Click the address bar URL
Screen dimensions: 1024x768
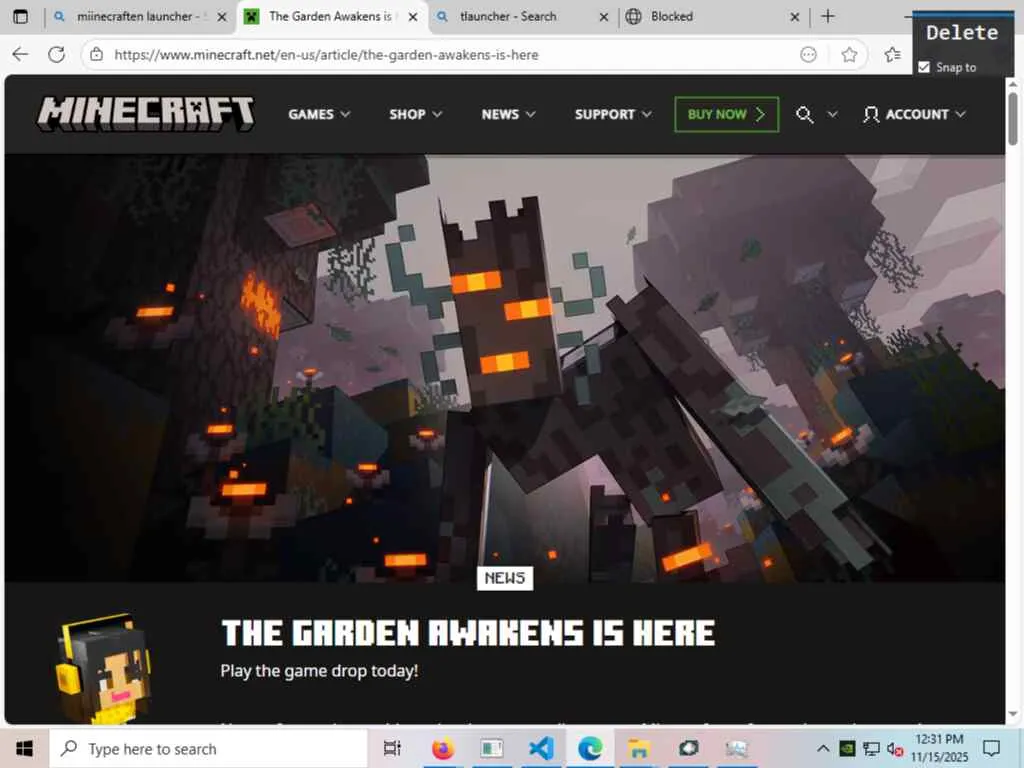pos(326,55)
